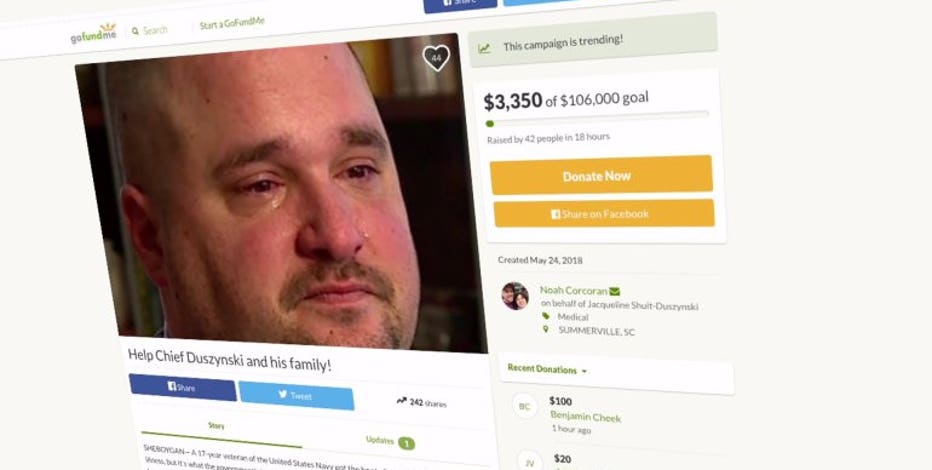Click the blue Facebook Share button
This screenshot has width=932, height=470.
[182, 387]
